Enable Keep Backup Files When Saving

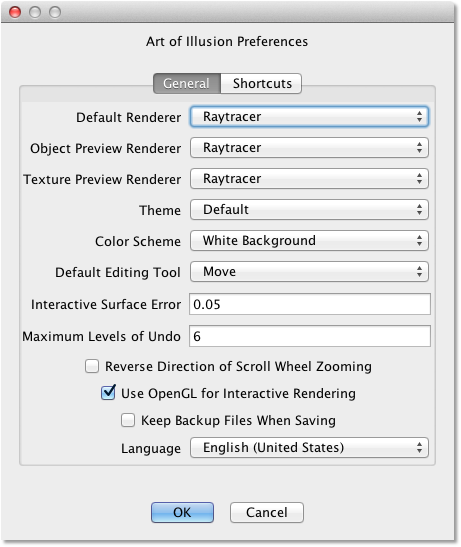(128, 420)
